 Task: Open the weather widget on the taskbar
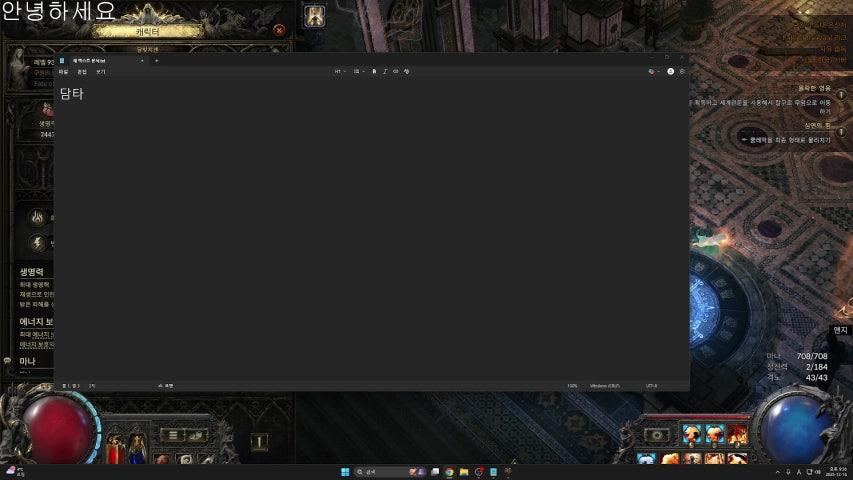pos(14,472)
